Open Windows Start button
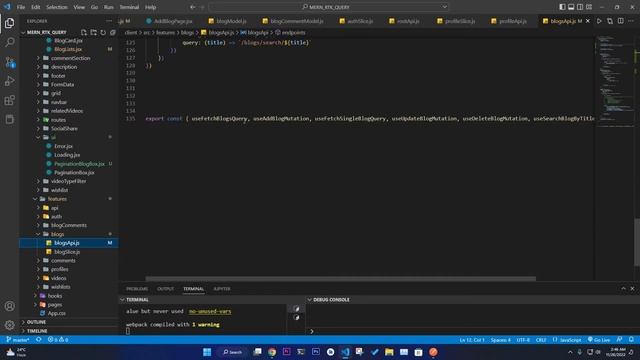This screenshot has width=640, height=360. point(207,352)
